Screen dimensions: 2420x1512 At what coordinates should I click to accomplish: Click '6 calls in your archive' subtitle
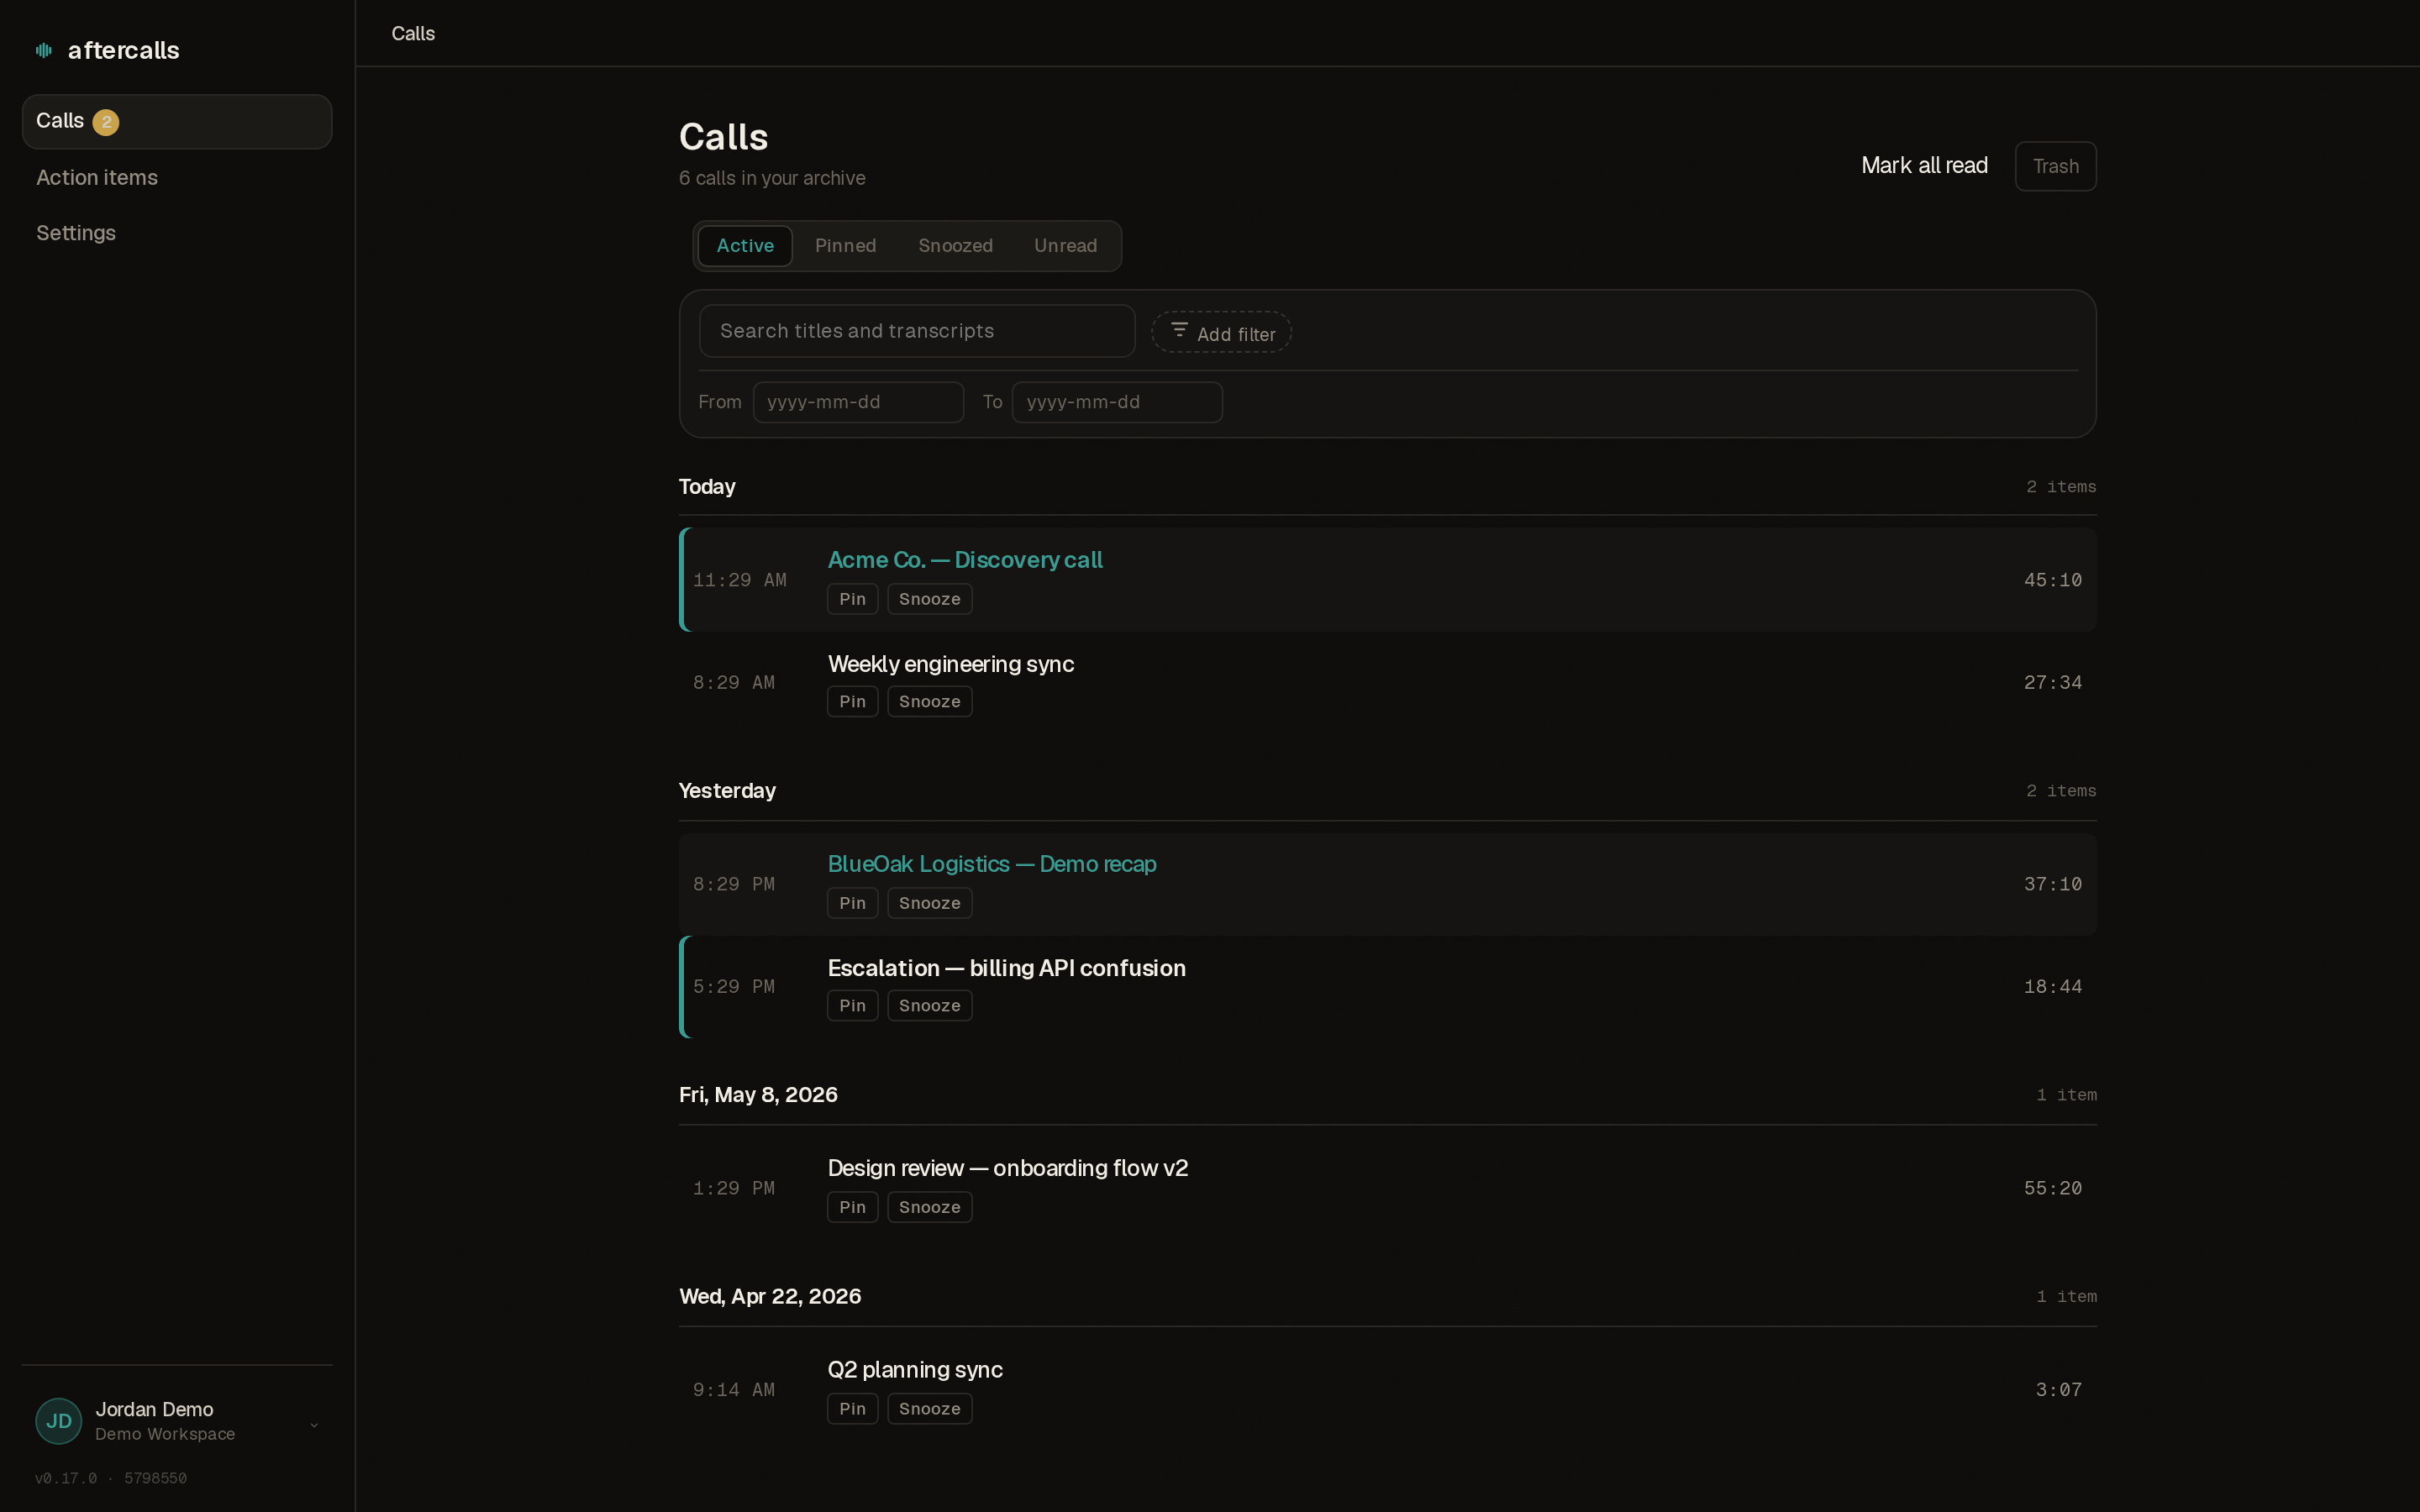(x=772, y=178)
